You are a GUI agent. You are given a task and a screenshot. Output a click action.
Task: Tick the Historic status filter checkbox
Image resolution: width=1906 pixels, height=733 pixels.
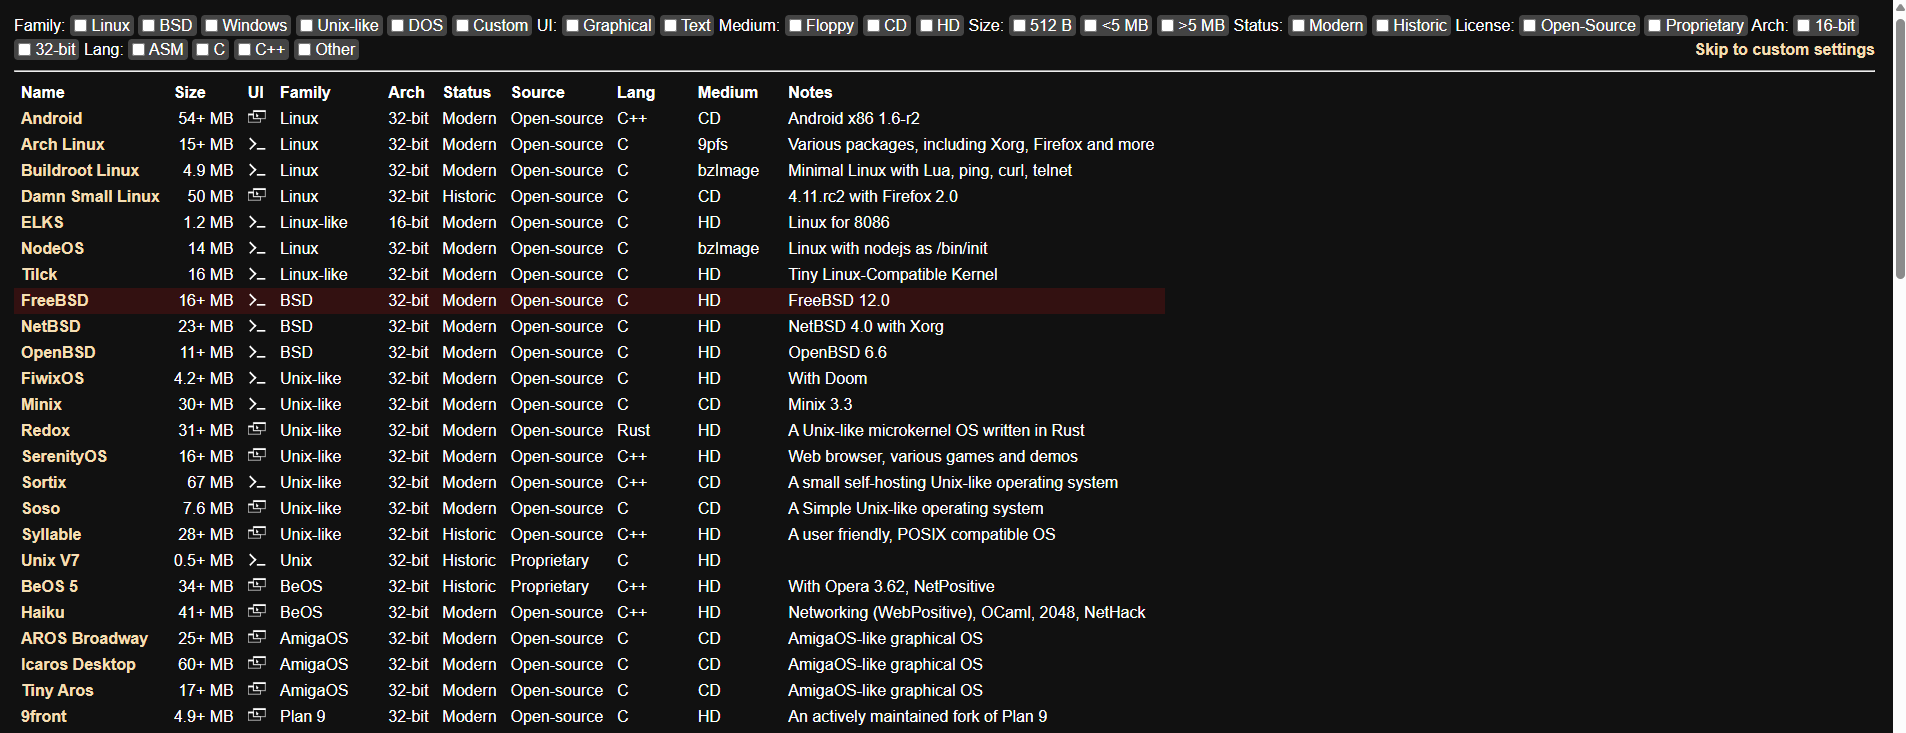point(1382,26)
